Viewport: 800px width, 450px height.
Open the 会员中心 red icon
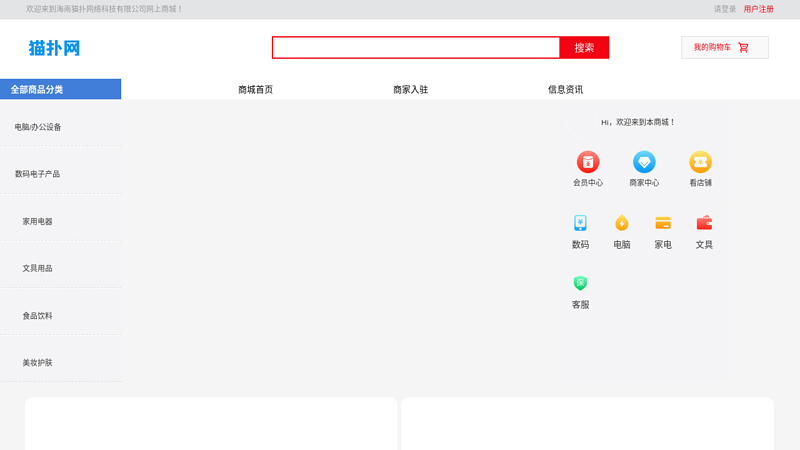(x=588, y=162)
